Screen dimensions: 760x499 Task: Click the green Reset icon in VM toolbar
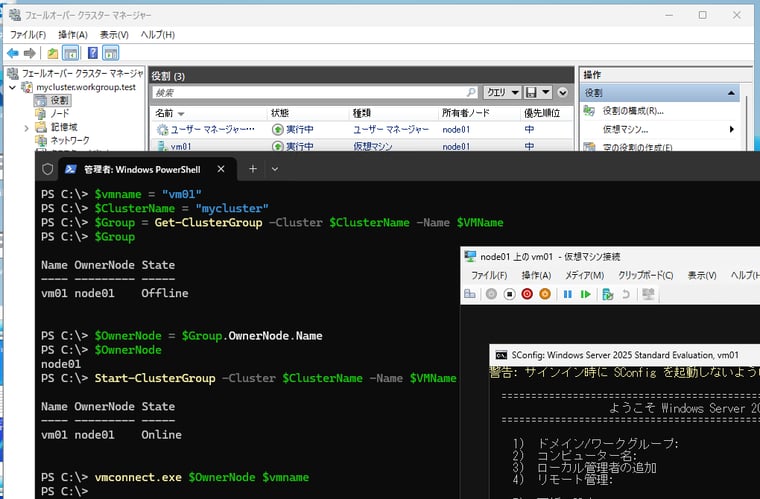tap(586, 294)
